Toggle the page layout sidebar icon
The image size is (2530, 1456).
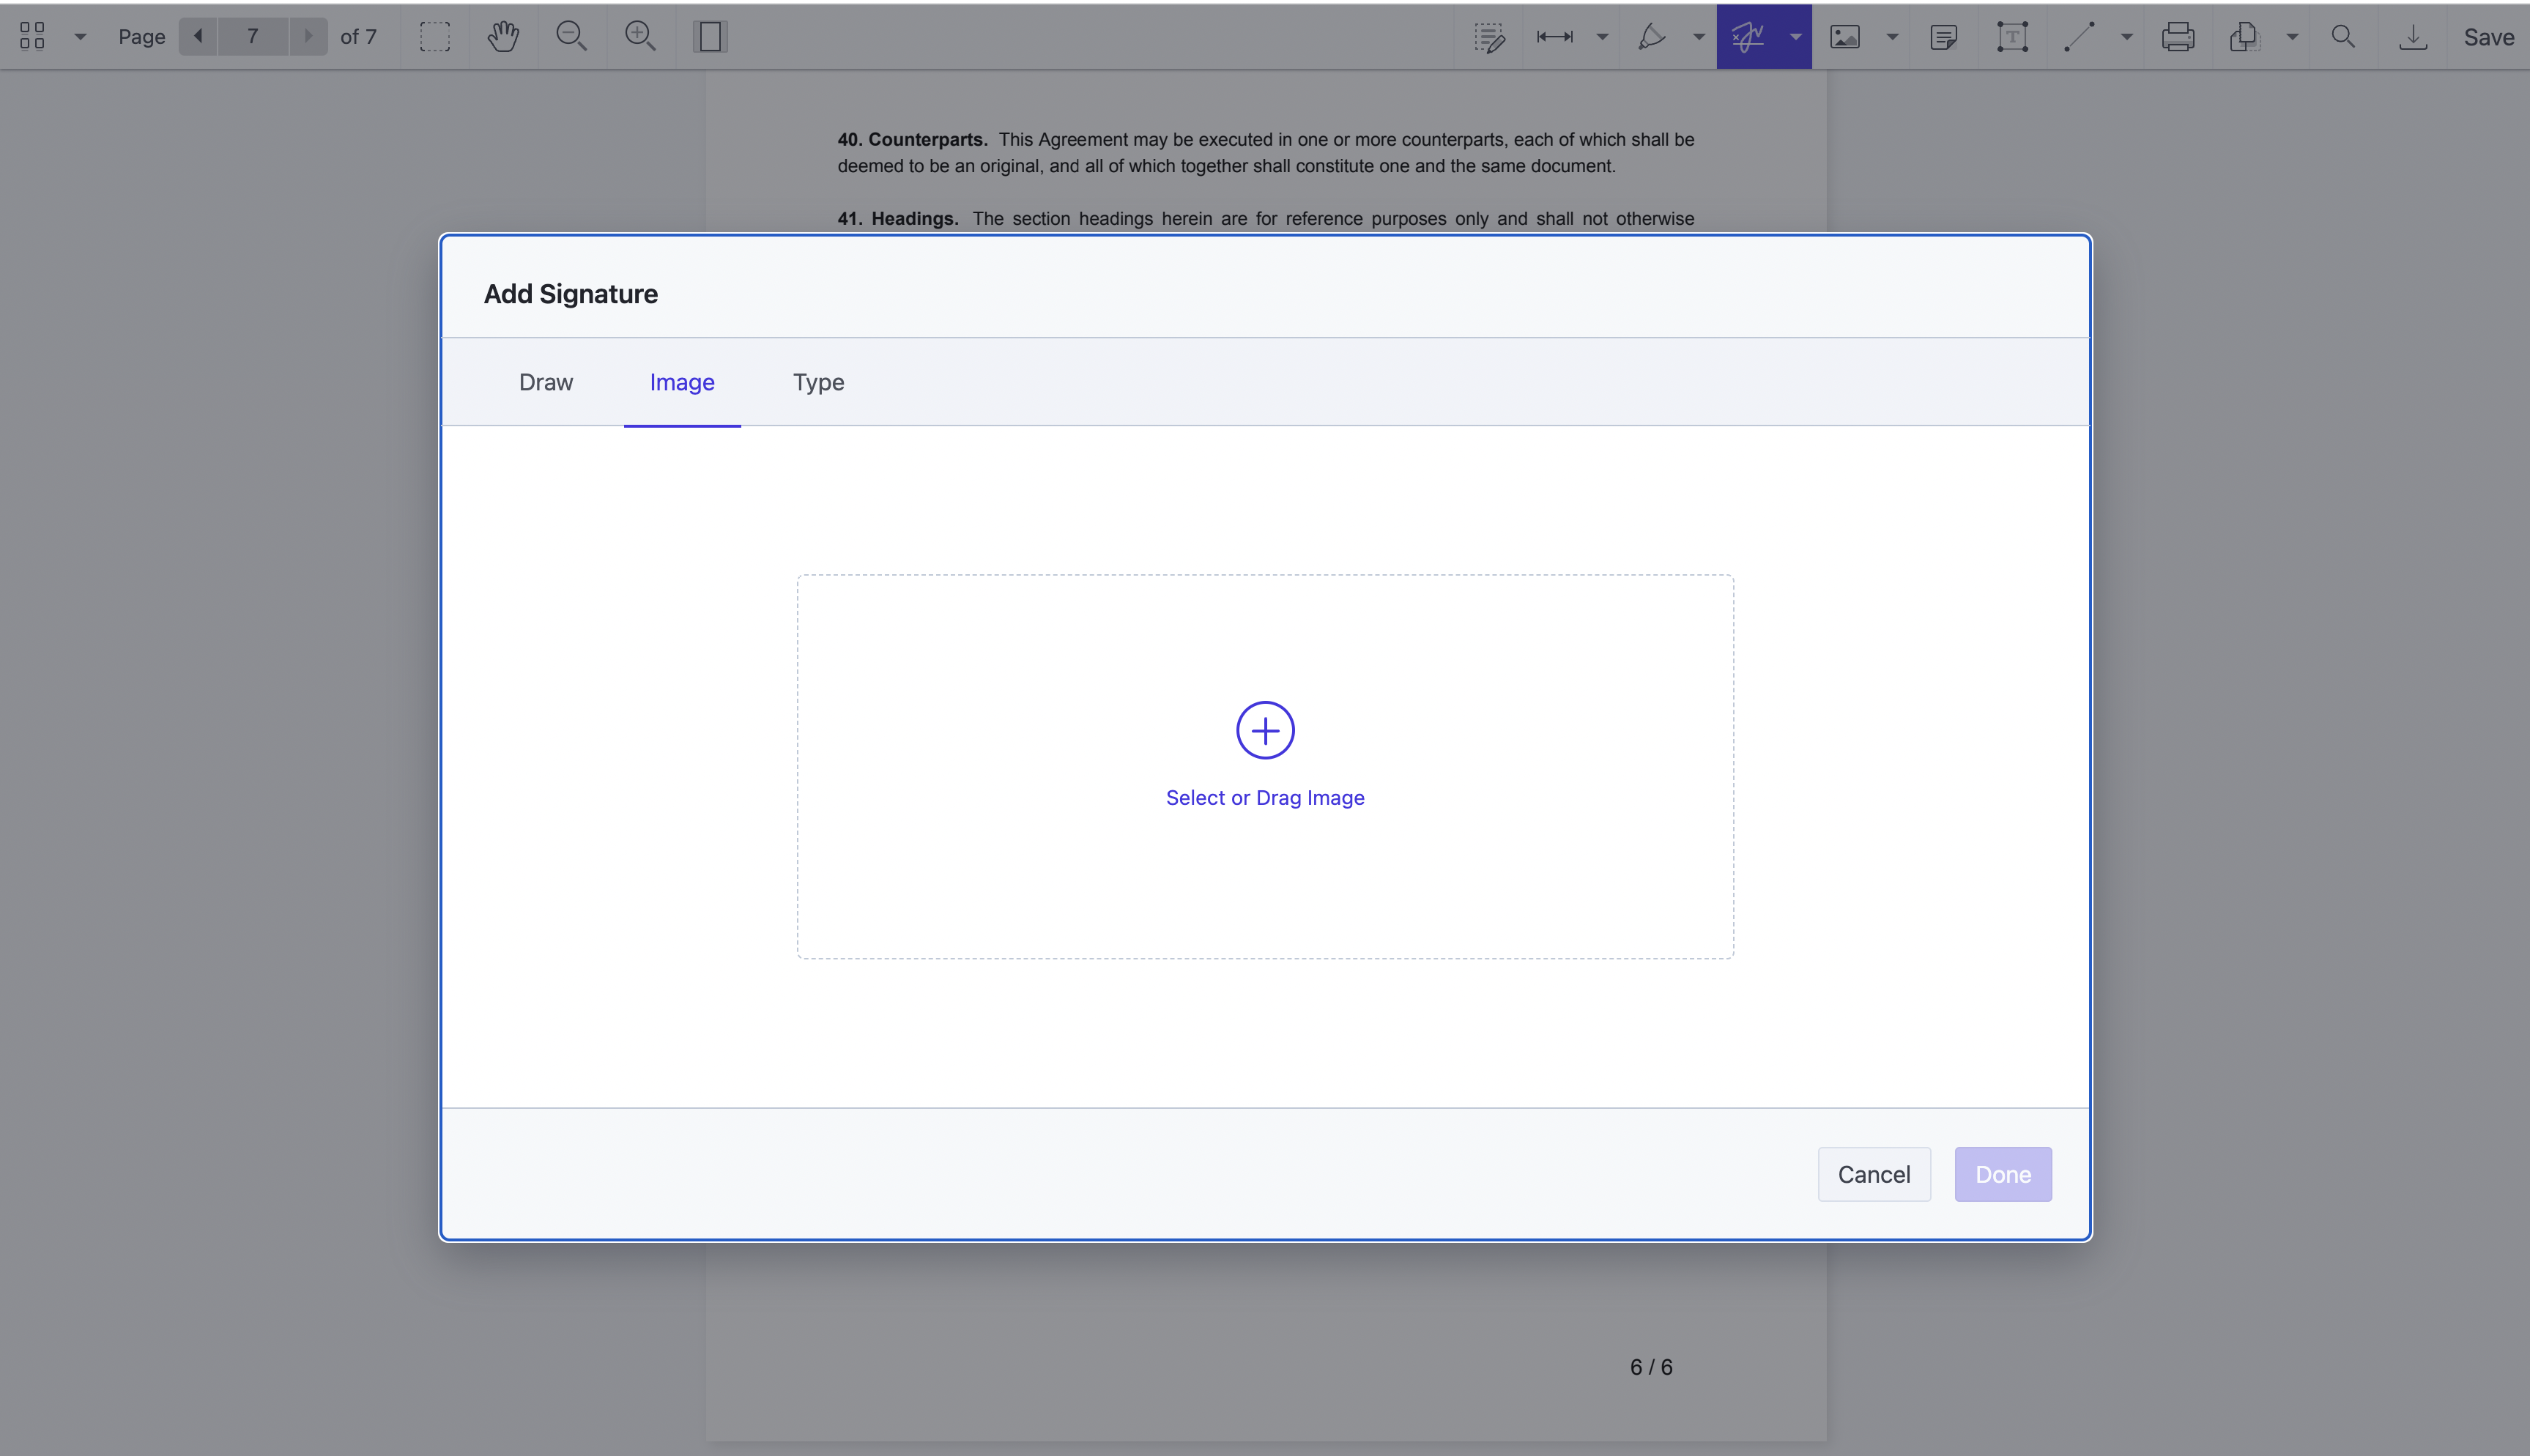pos(710,37)
